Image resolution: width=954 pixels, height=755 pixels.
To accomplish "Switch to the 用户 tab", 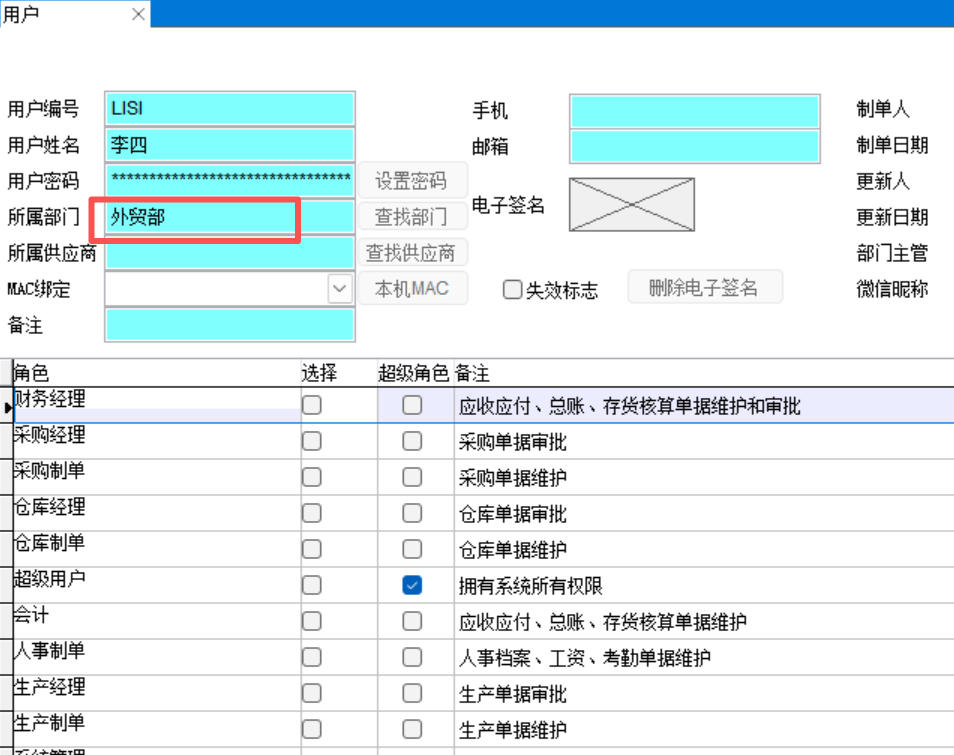I will pyautogui.click(x=40, y=14).
